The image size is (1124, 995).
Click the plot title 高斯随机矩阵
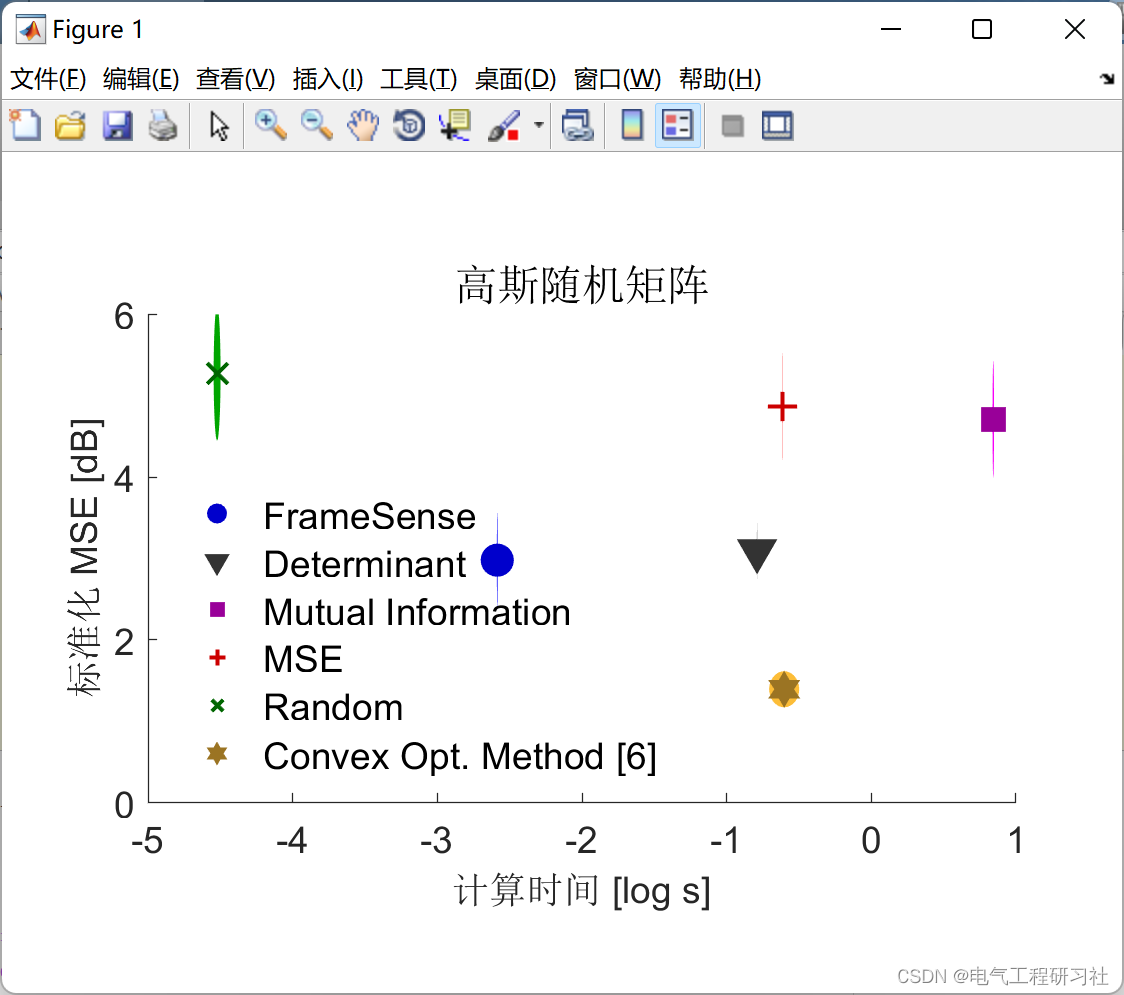click(582, 285)
